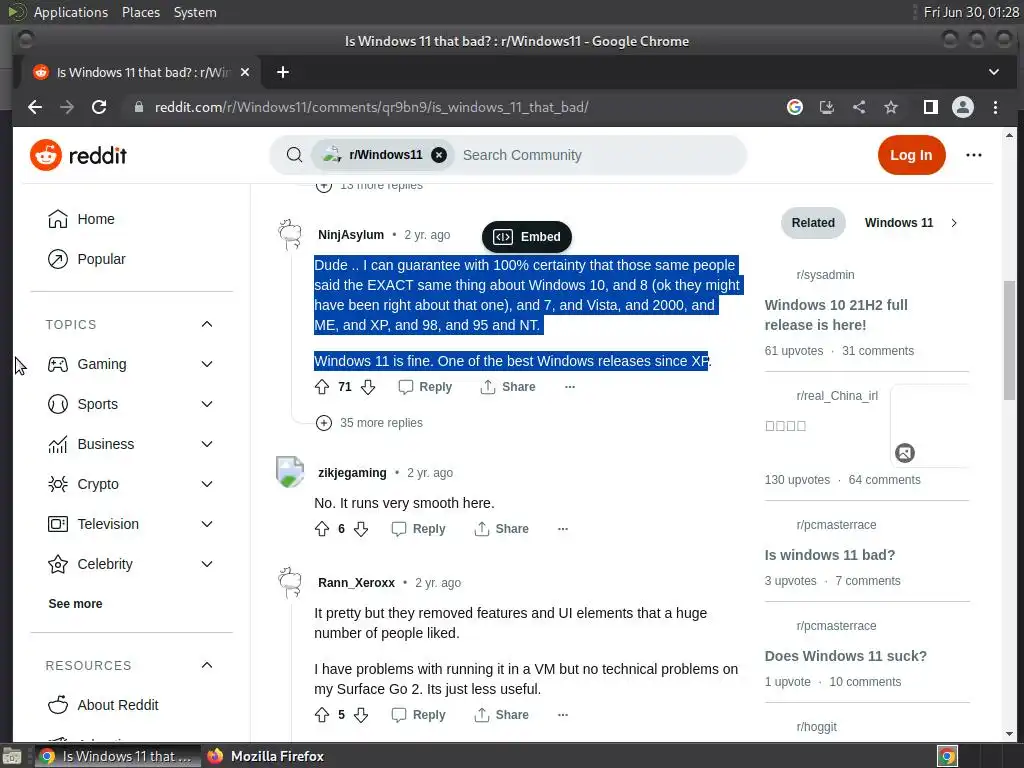The image size is (1024, 768).
Task: Expand the Business topic
Action: (207, 444)
